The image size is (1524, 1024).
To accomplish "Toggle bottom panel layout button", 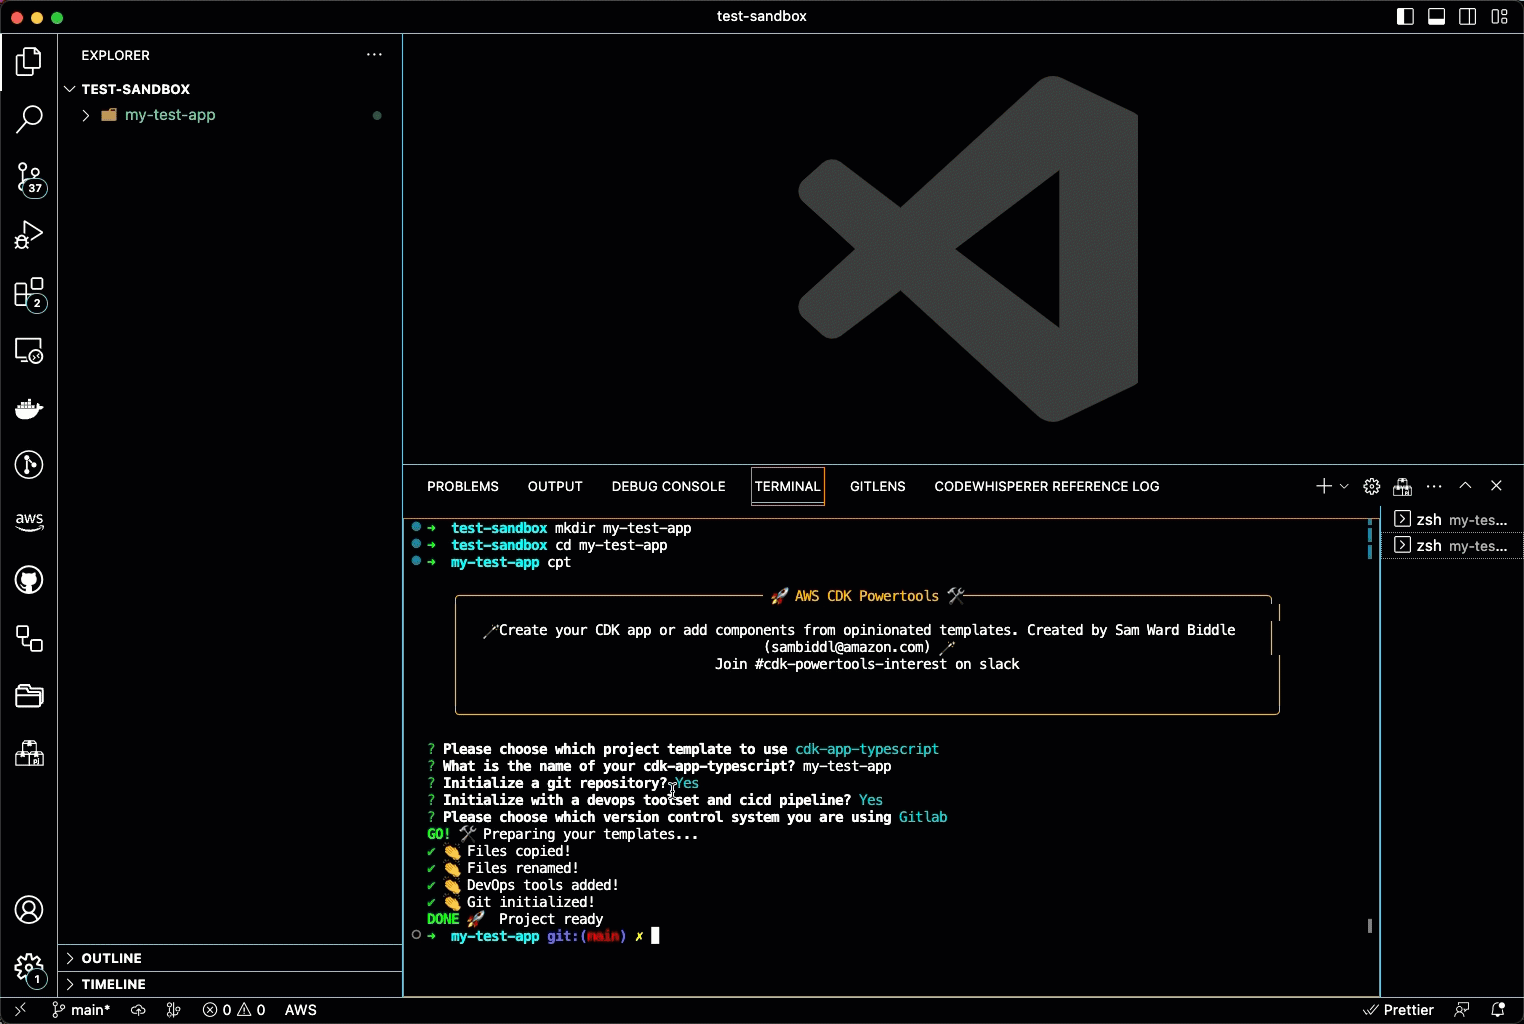I will 1436,16.
